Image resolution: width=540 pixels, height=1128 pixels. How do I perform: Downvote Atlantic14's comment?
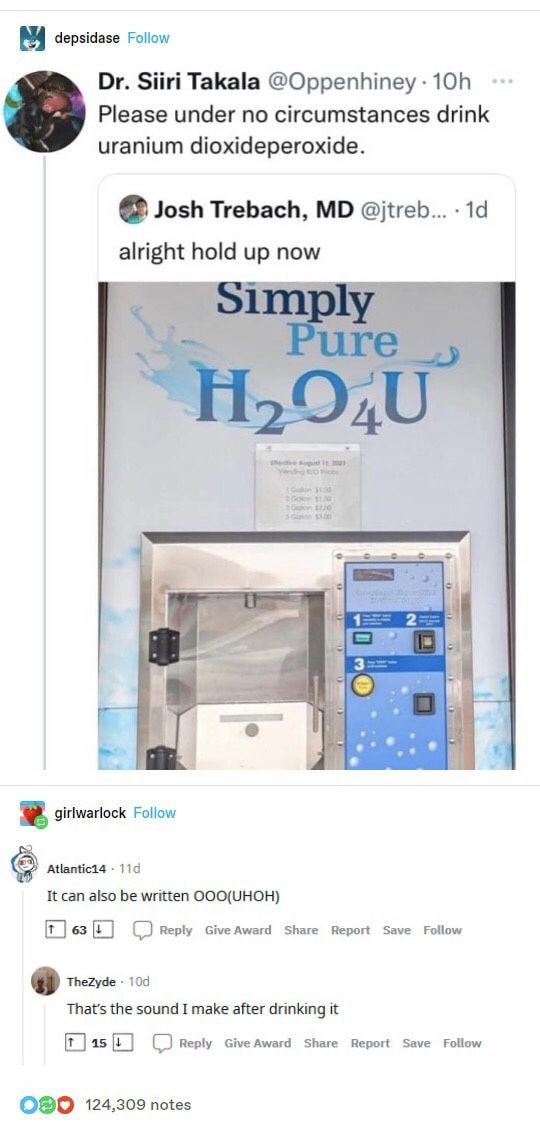pos(101,929)
